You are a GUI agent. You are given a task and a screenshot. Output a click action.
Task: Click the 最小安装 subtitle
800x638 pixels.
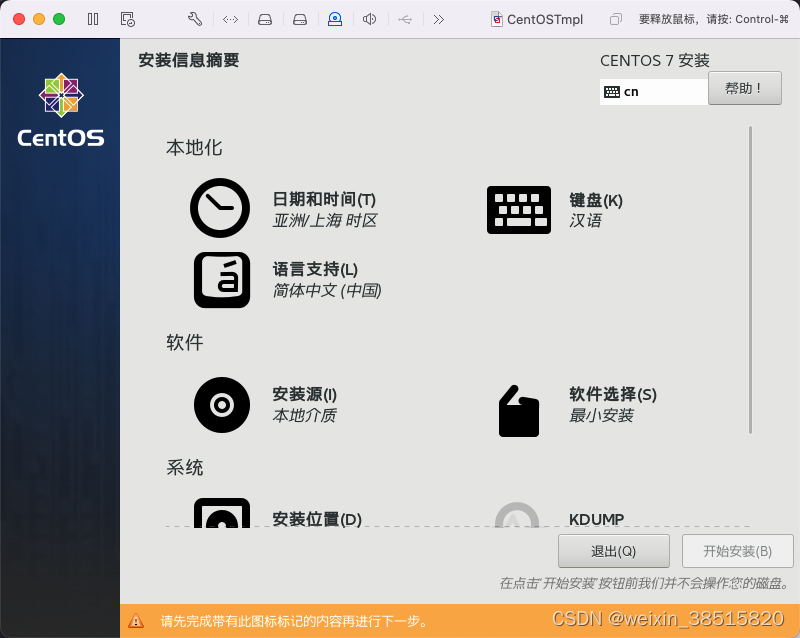coord(602,415)
